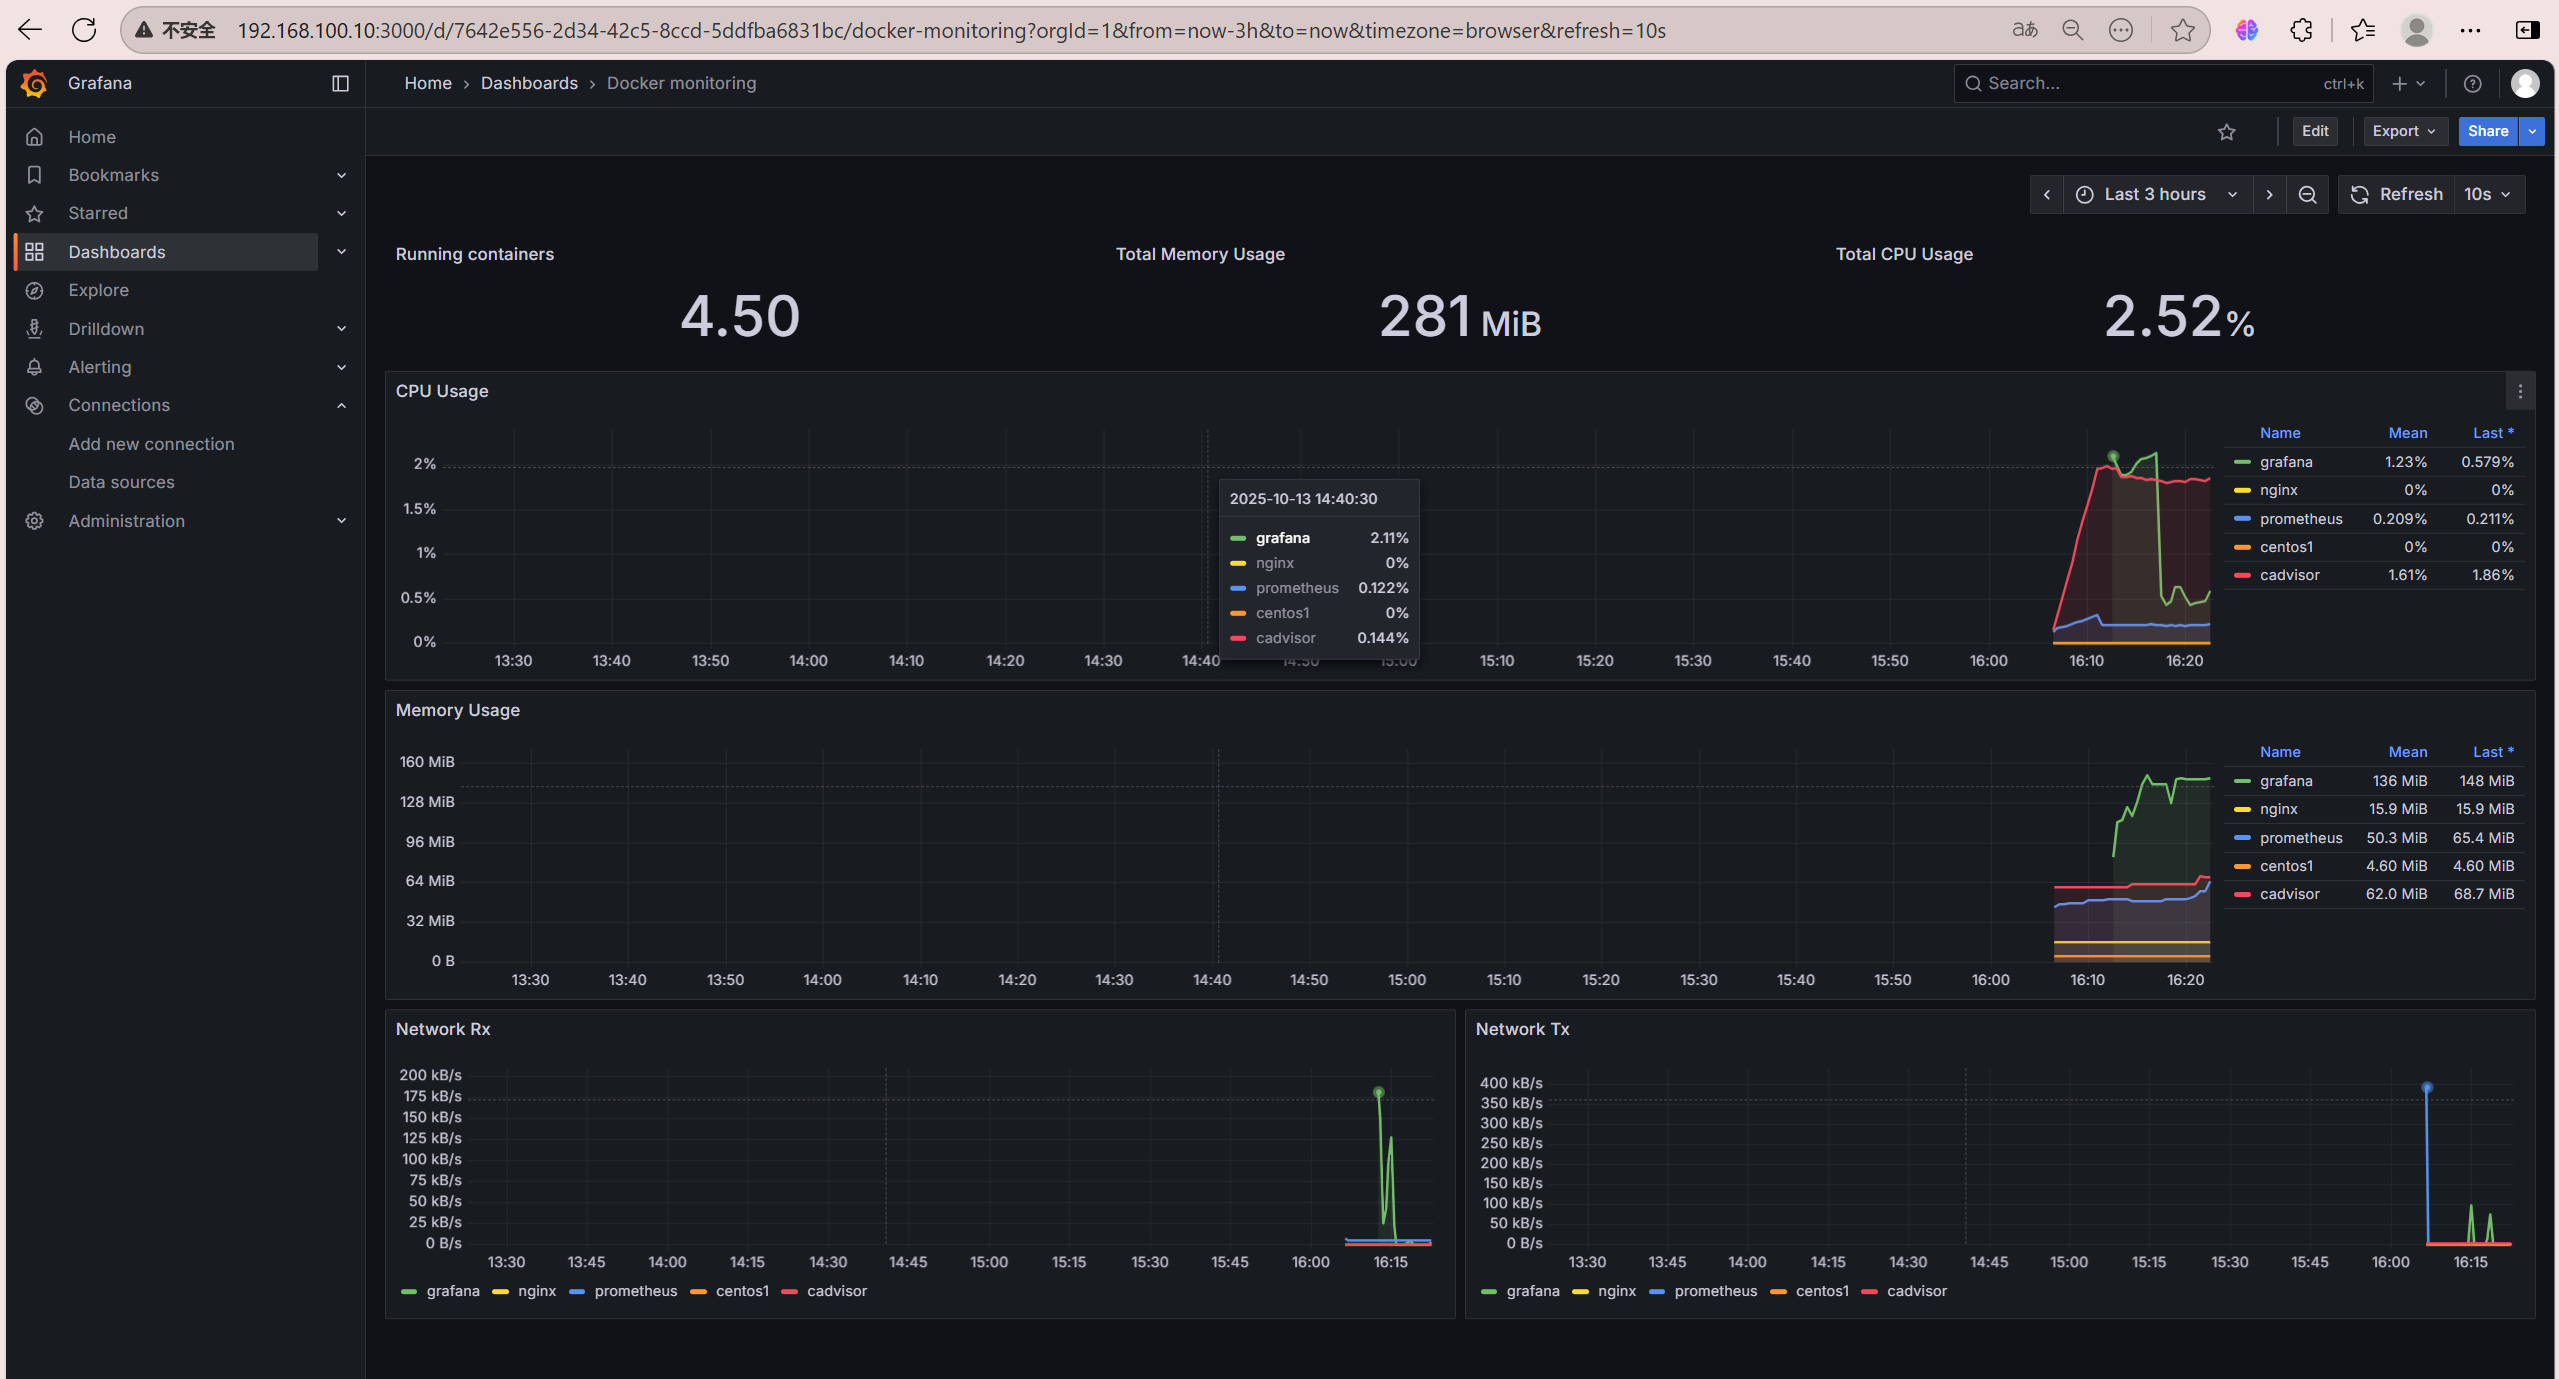Toggle prometheus series in CPU Usage legend
2559x1379 pixels.
pyautogui.click(x=2300, y=519)
